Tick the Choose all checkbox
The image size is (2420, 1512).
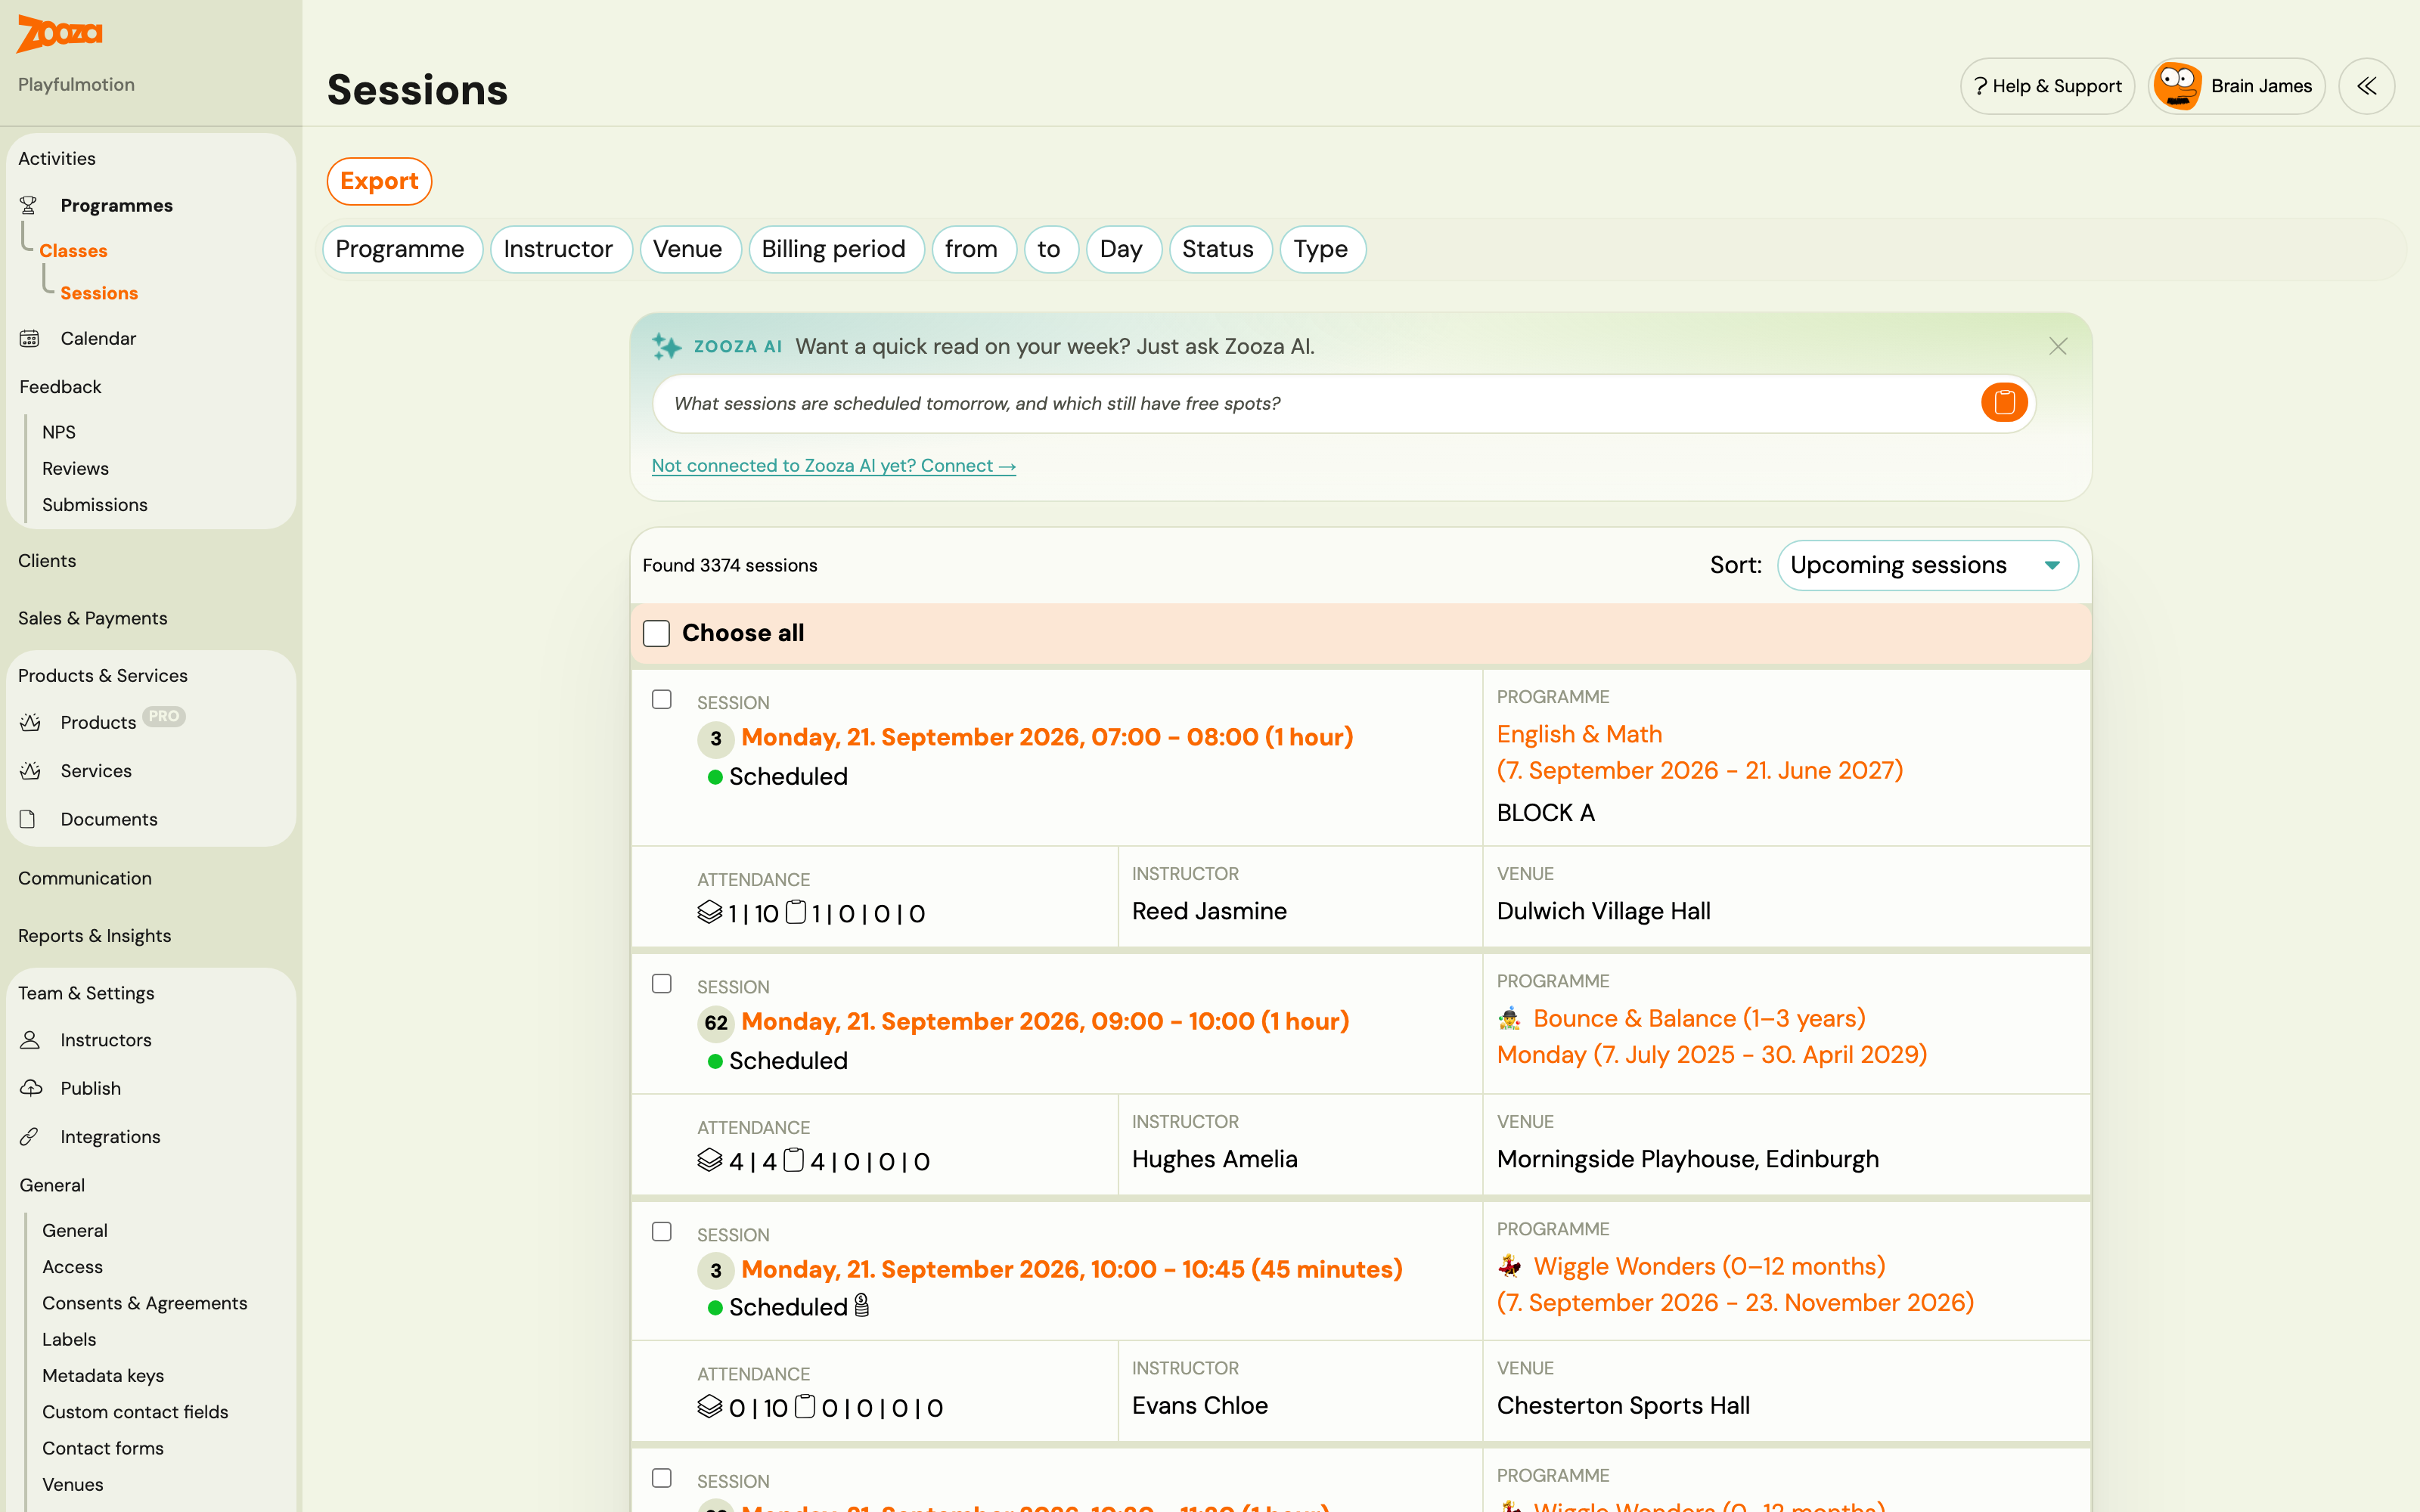coord(656,633)
